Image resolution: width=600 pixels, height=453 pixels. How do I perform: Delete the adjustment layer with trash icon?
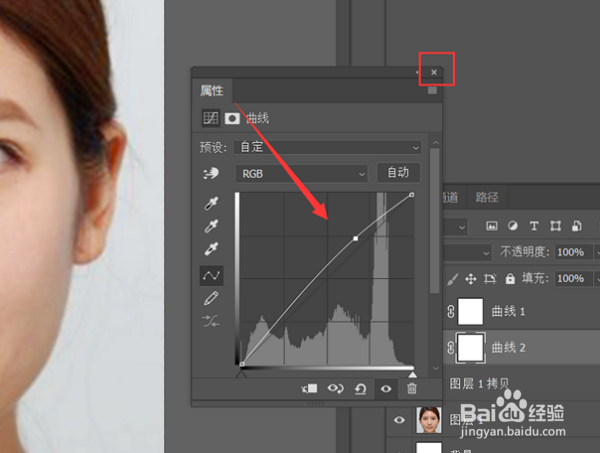coord(412,389)
